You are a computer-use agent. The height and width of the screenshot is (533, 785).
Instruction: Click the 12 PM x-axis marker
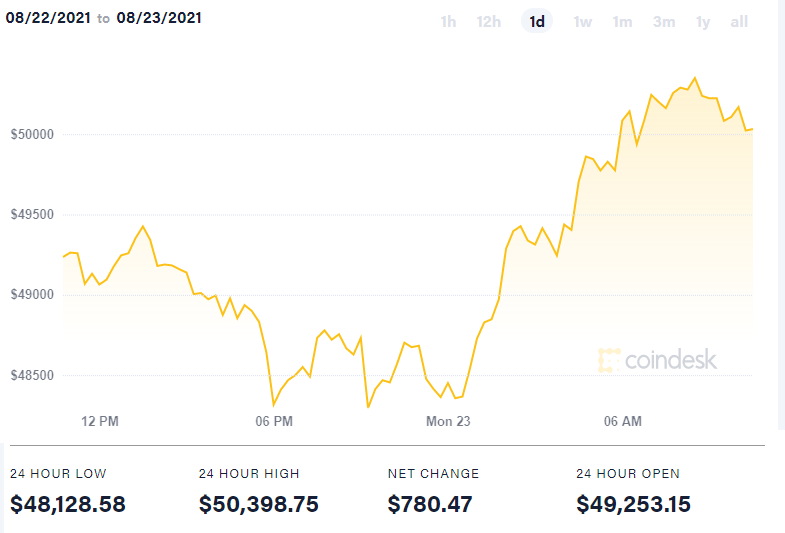[x=100, y=422]
